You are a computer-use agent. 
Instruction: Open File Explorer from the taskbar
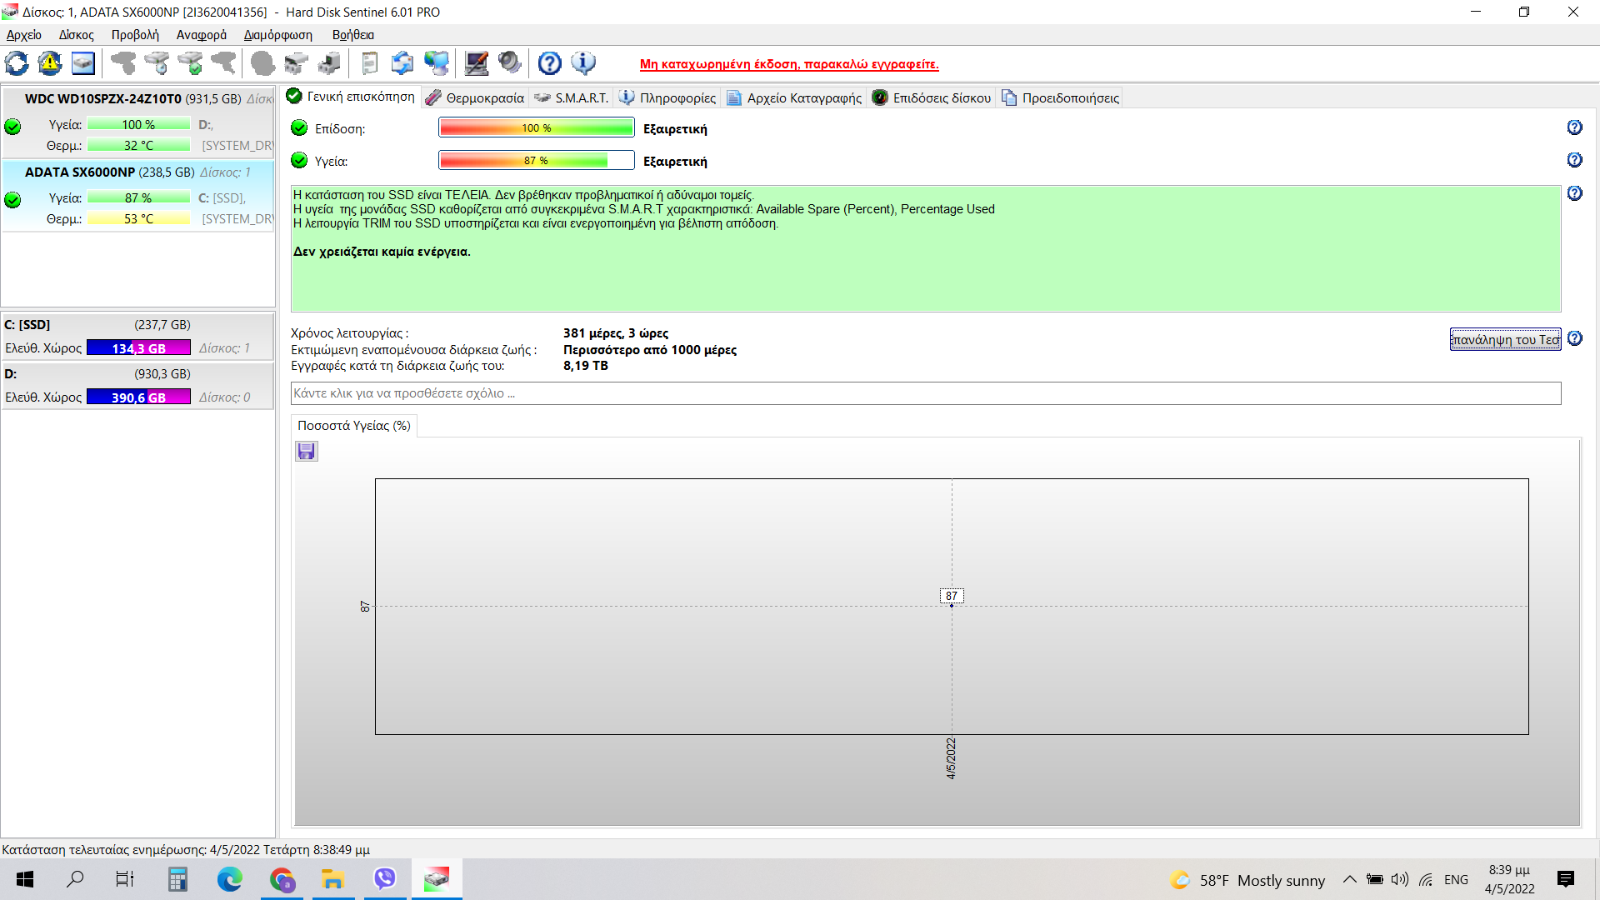(333, 879)
